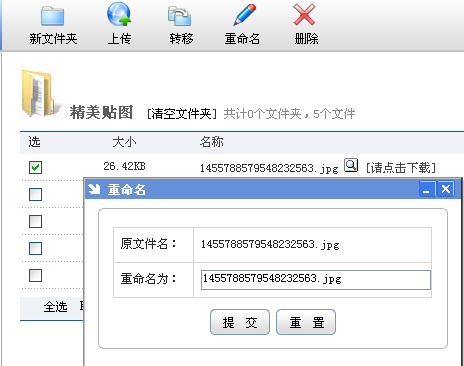
Task: Click the 选 column header
Action: click(34, 142)
